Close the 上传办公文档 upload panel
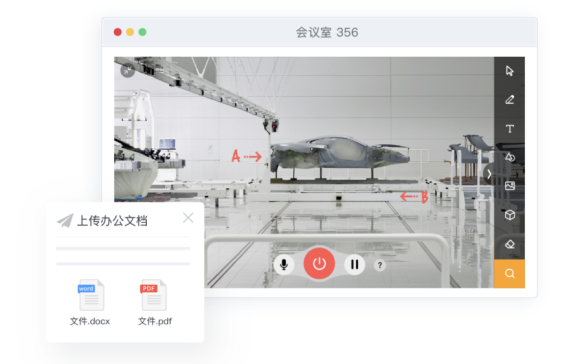The width and height of the screenshot is (580, 364). (188, 218)
